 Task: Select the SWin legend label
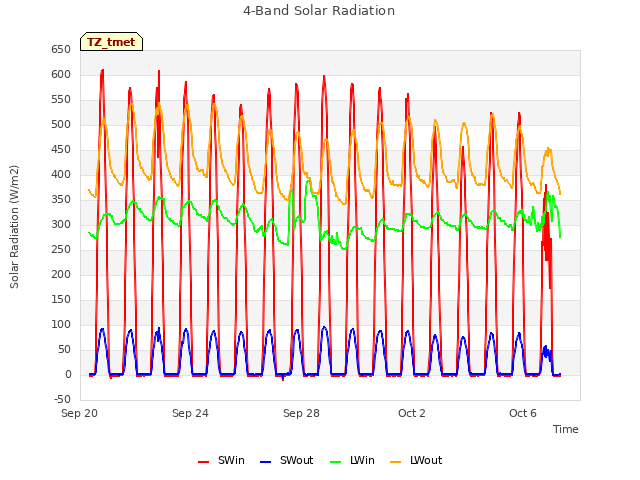[x=231, y=460]
